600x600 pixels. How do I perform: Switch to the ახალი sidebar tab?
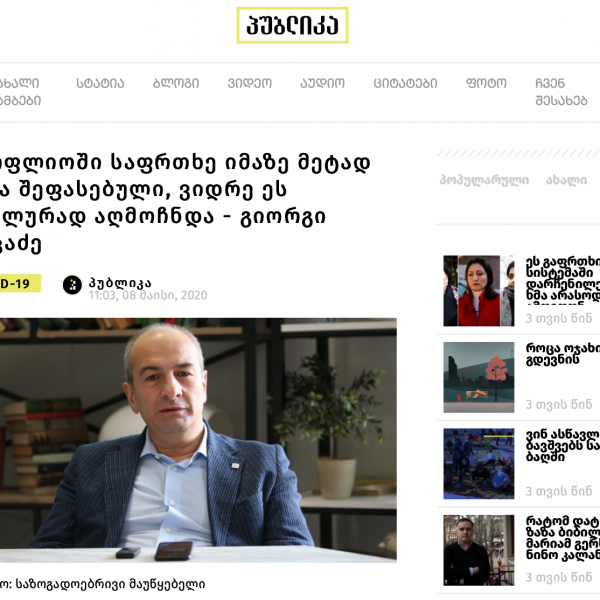(x=566, y=180)
